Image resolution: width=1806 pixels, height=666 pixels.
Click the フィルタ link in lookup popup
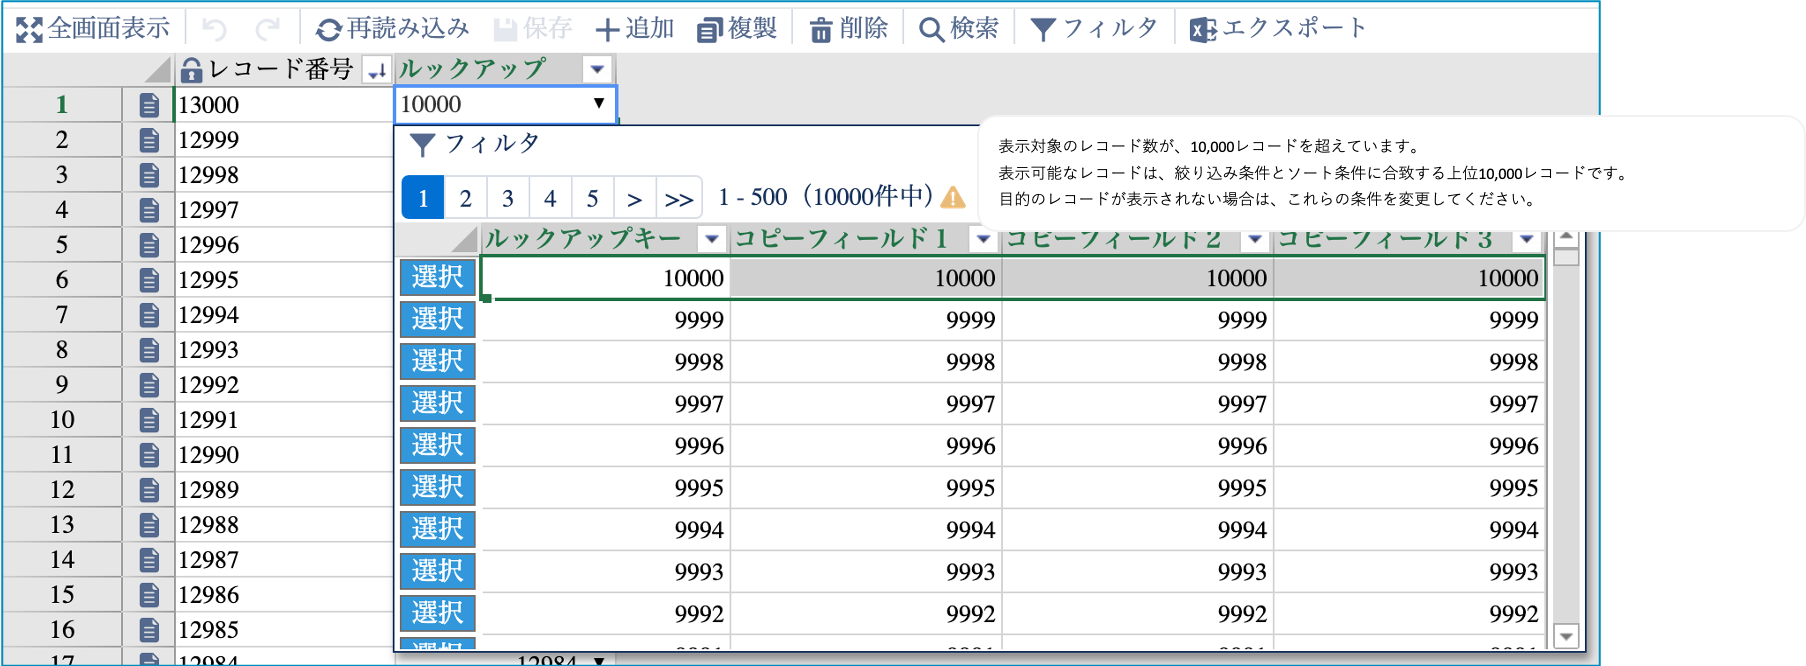(476, 144)
